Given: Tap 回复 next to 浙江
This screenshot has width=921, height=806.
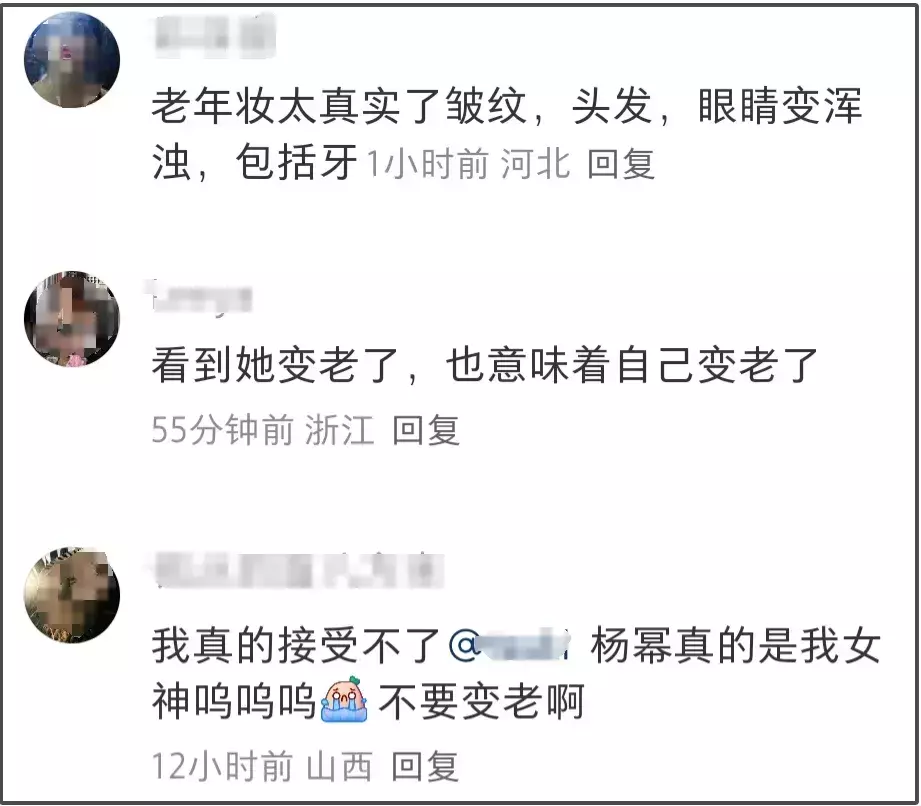Looking at the screenshot, I should (426, 429).
